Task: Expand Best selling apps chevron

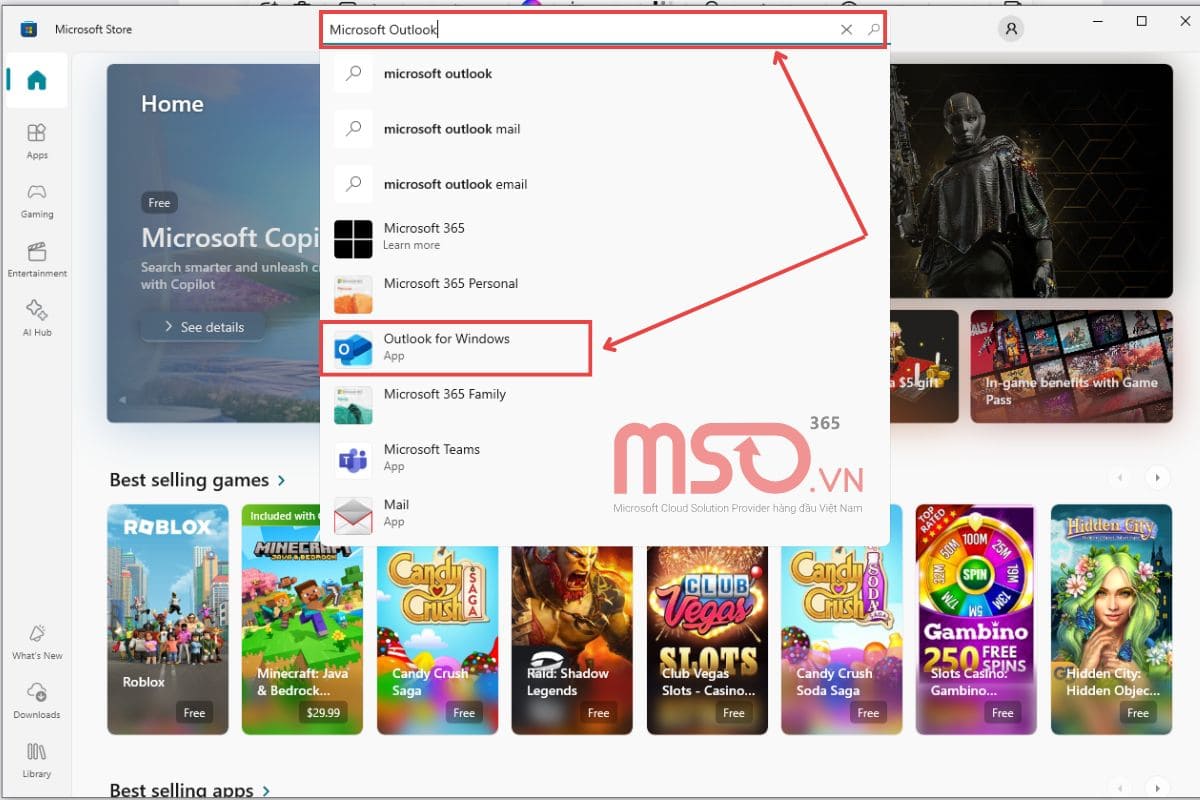Action: pyautogui.click(x=266, y=791)
